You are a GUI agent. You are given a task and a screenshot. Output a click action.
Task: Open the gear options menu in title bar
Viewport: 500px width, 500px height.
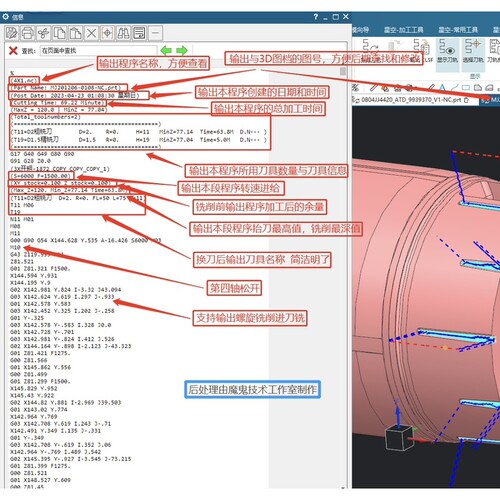point(6,17)
